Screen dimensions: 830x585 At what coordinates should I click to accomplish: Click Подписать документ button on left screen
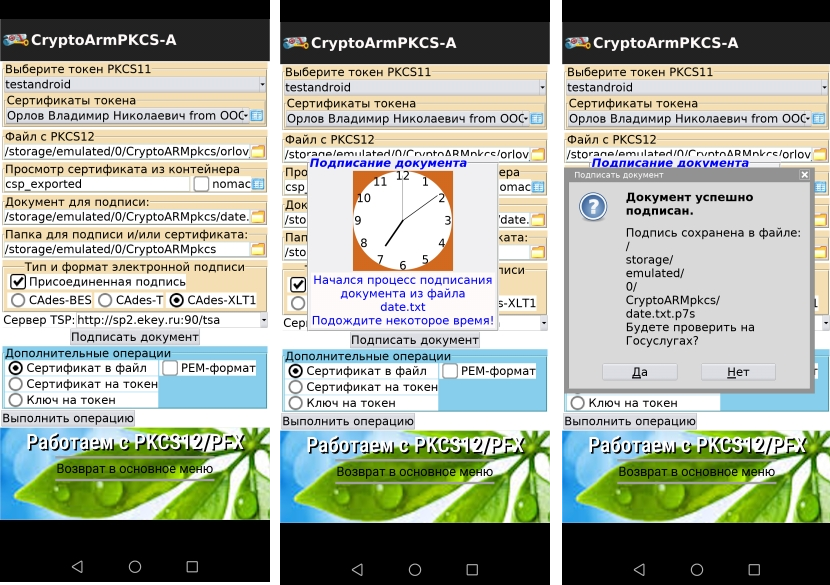click(x=135, y=337)
